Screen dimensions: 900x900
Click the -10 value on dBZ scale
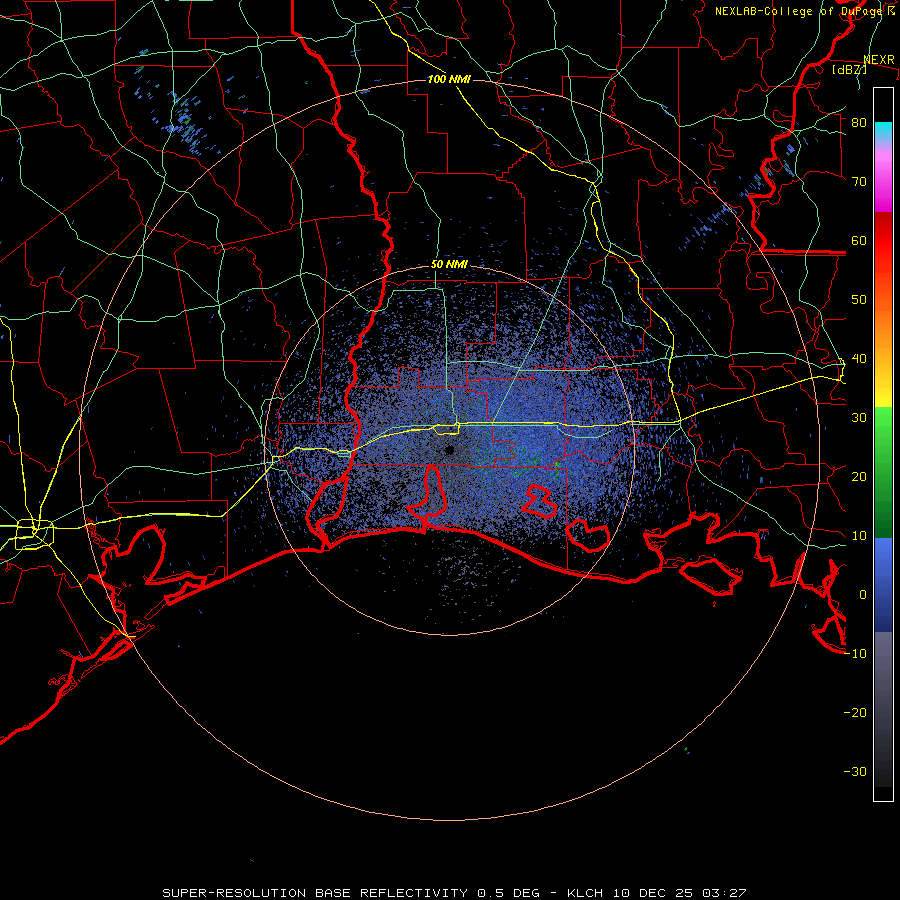tap(855, 654)
